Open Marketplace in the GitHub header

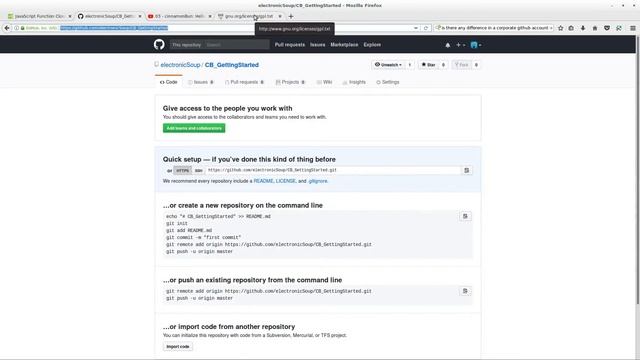click(x=344, y=45)
